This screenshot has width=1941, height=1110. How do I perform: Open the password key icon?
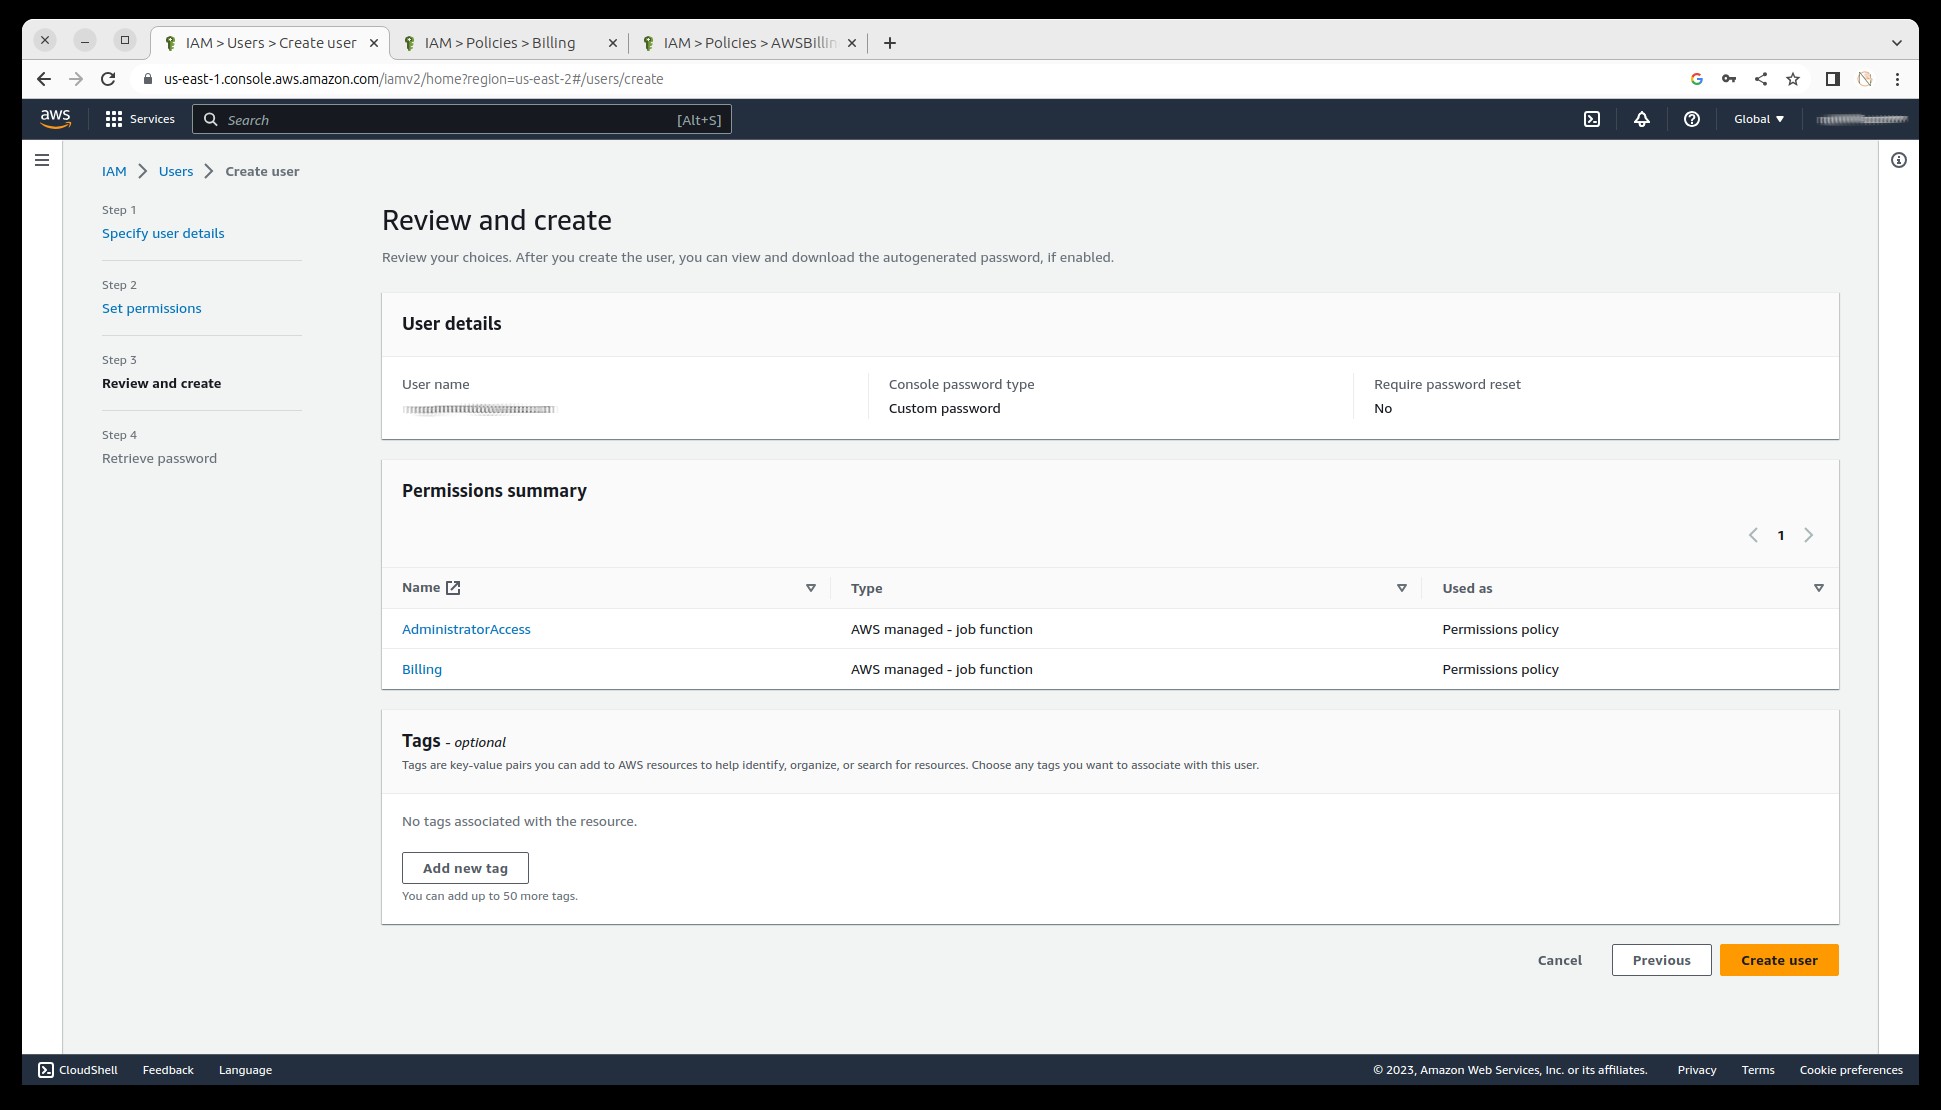click(1729, 79)
